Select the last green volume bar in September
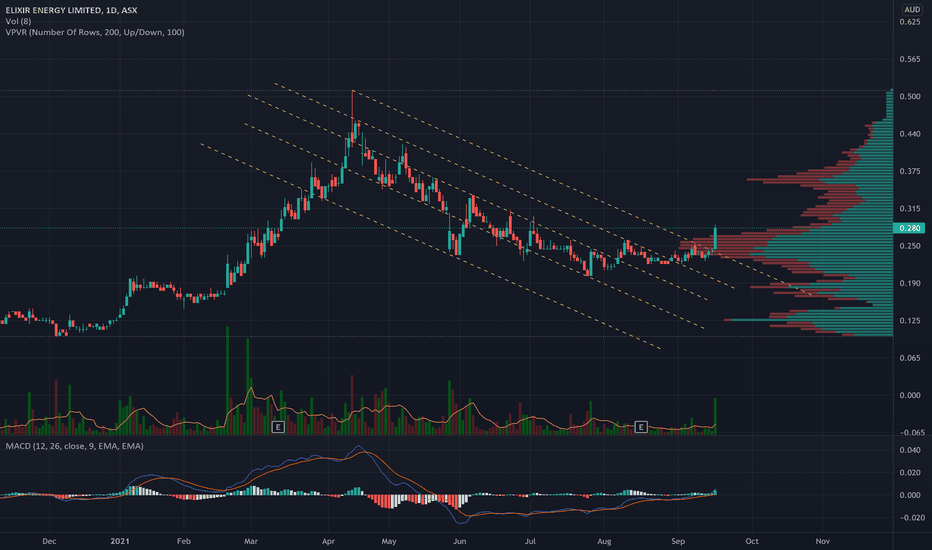This screenshot has width=932, height=550. (x=715, y=416)
